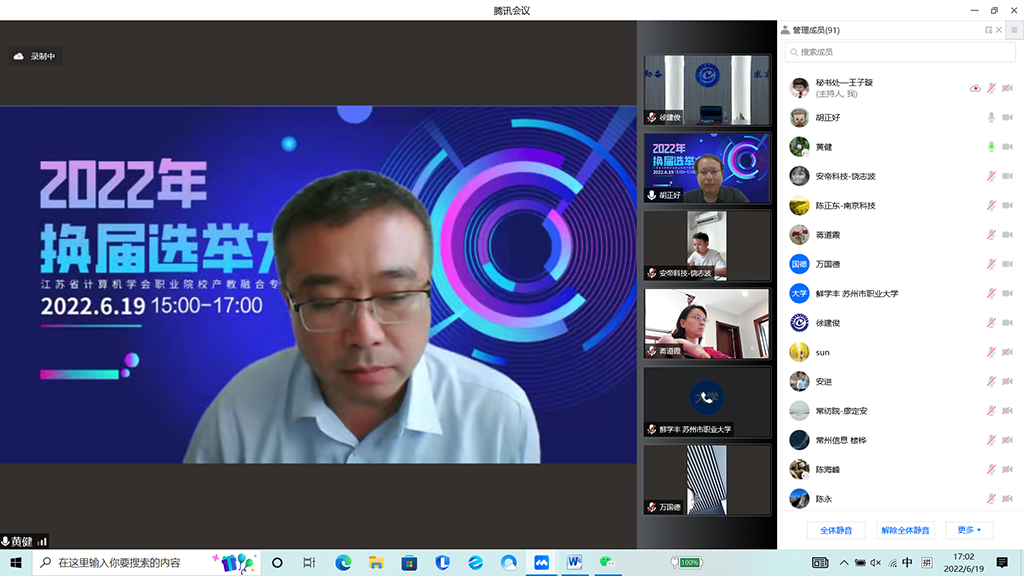Select member 万国德 in the list

[830, 264]
